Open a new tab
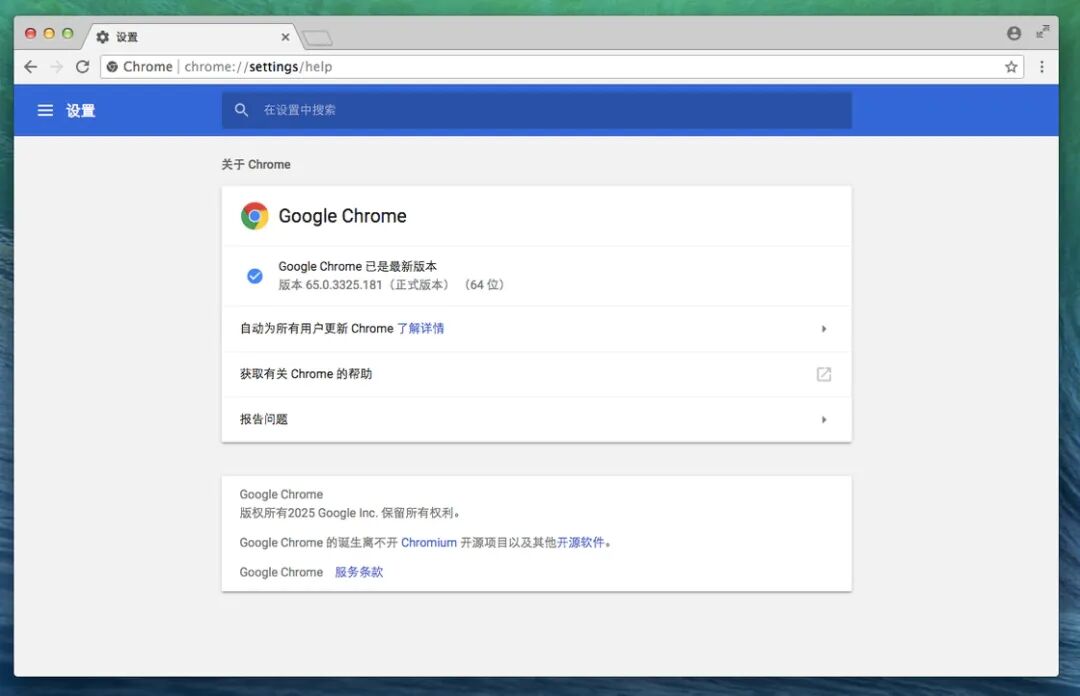The height and width of the screenshot is (696, 1080). [317, 38]
